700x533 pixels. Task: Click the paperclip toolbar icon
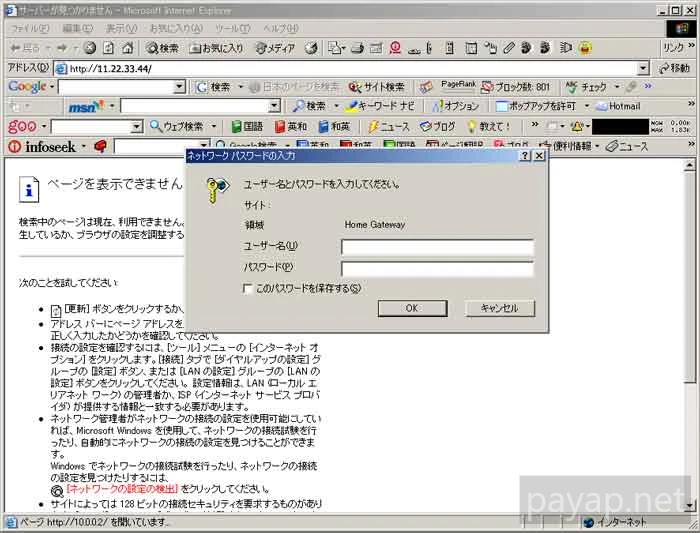click(x=508, y=48)
